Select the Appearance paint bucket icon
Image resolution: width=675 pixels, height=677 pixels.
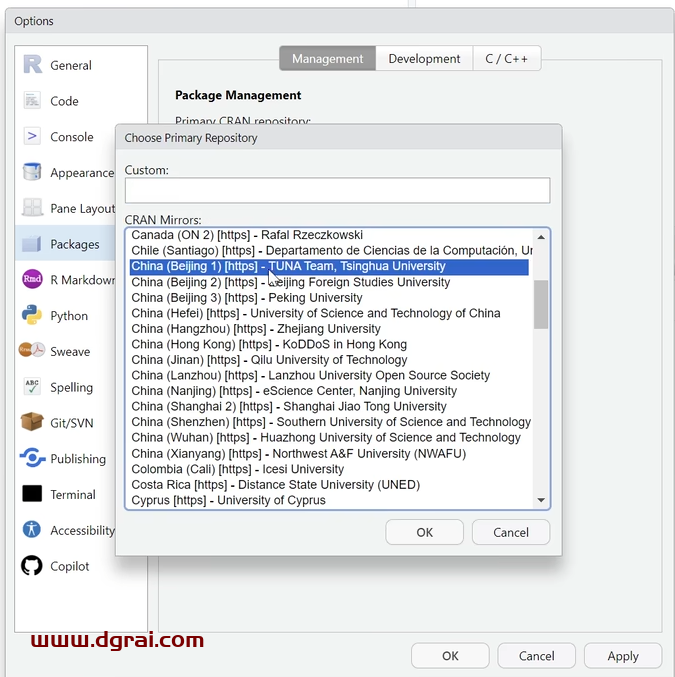coord(32,172)
